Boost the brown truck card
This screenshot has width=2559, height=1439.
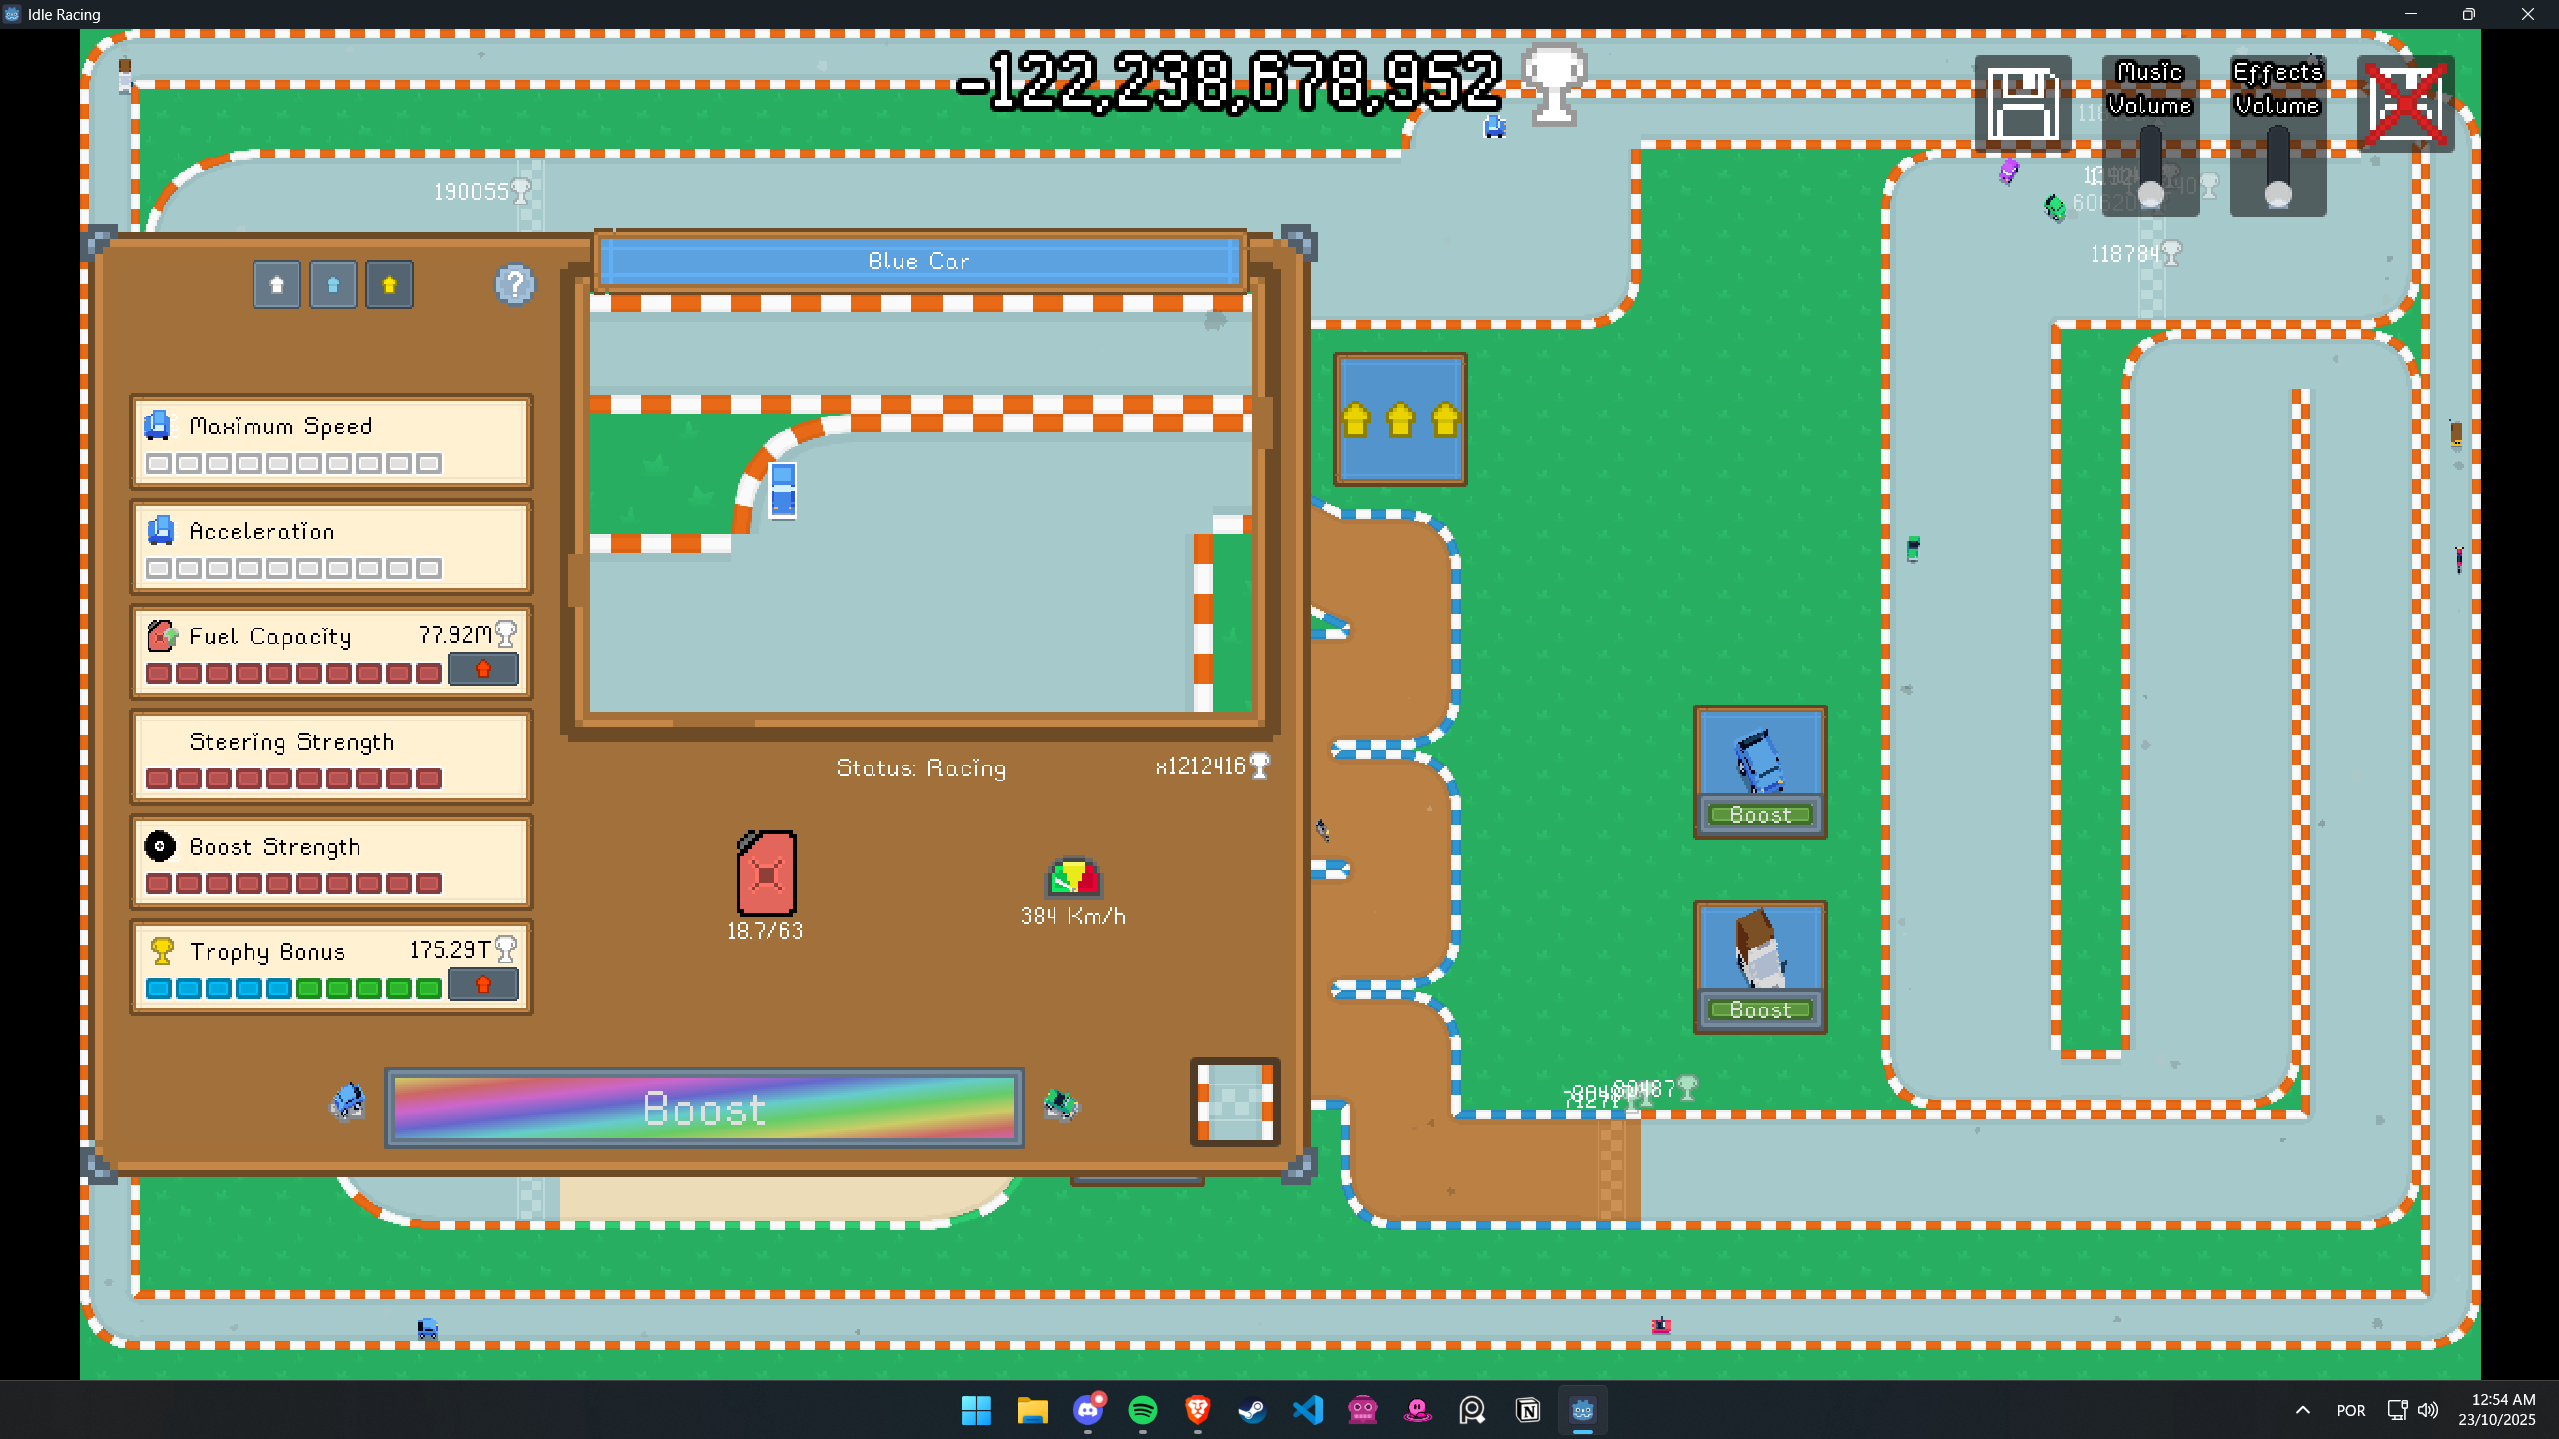click(1760, 1010)
